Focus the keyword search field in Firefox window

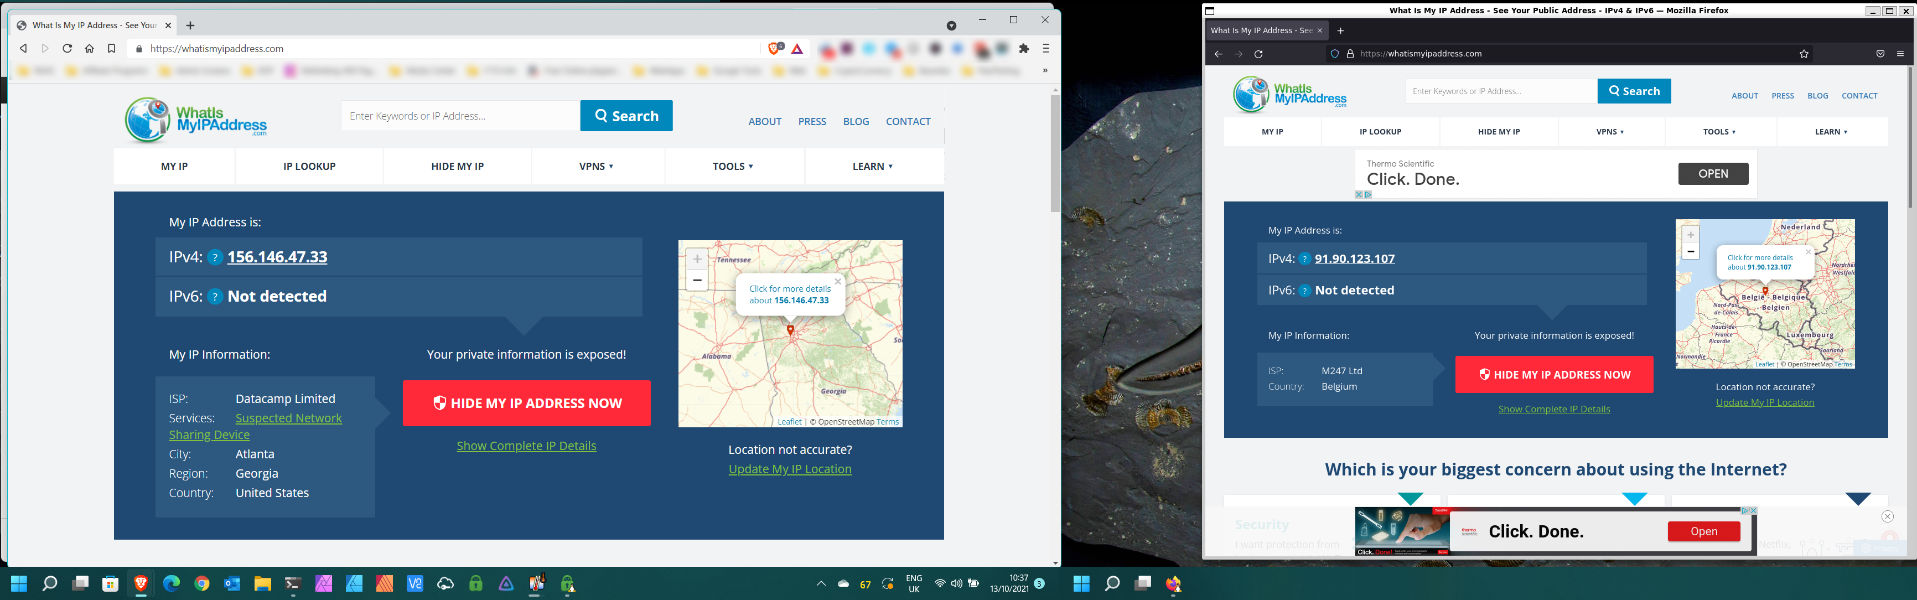[x=1501, y=91]
